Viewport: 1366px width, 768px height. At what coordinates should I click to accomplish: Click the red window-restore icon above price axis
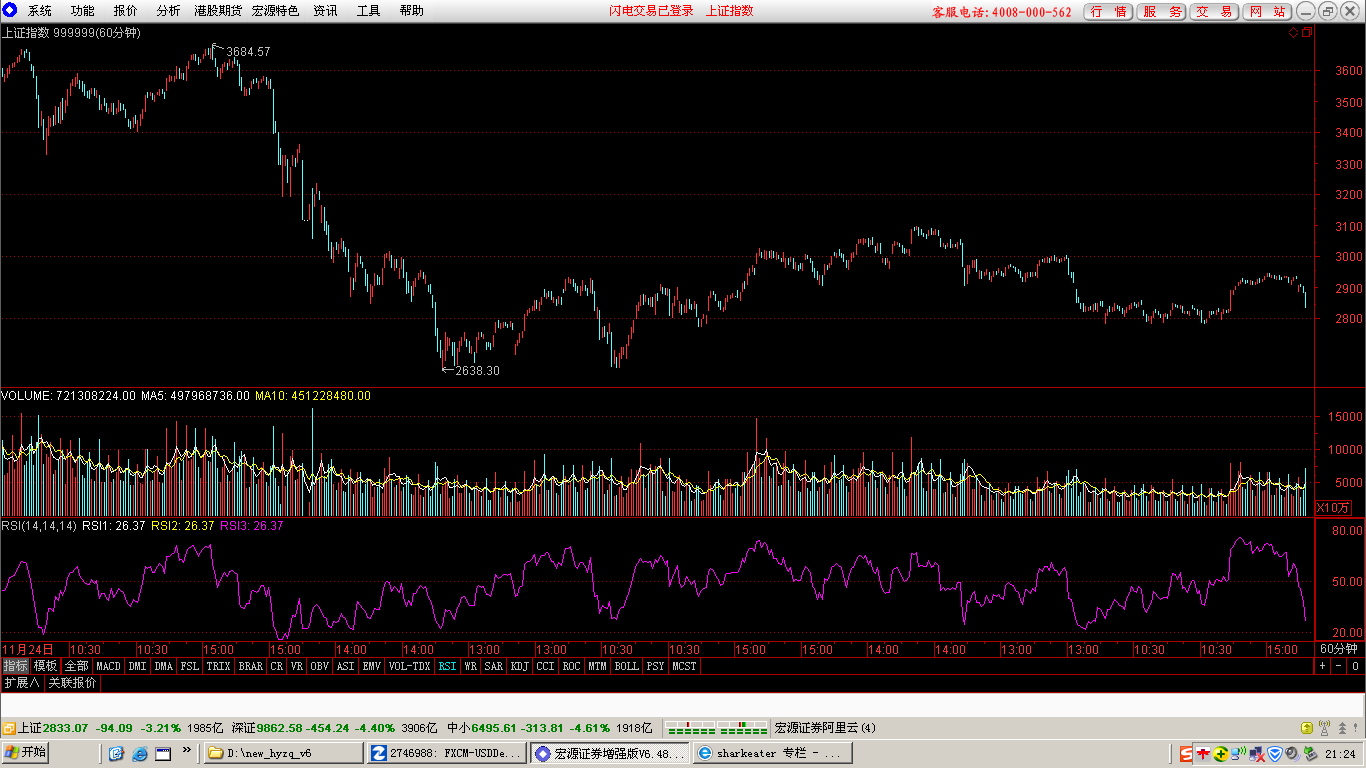1306,33
